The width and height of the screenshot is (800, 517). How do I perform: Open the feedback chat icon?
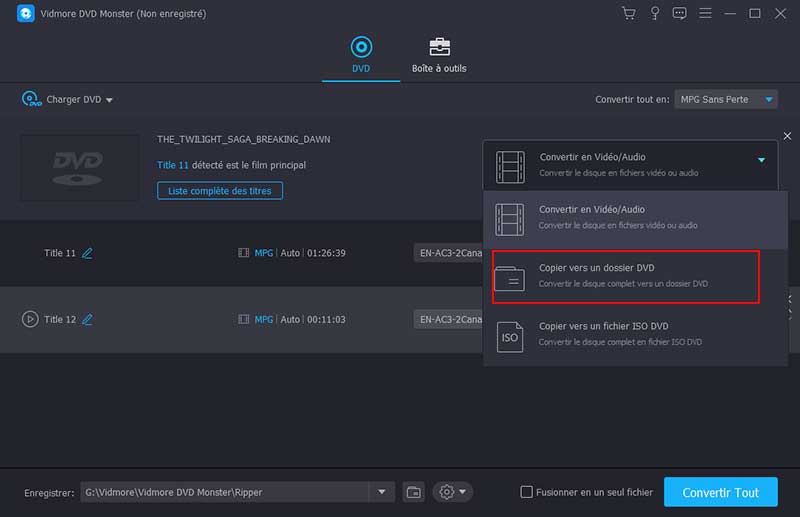[x=679, y=13]
